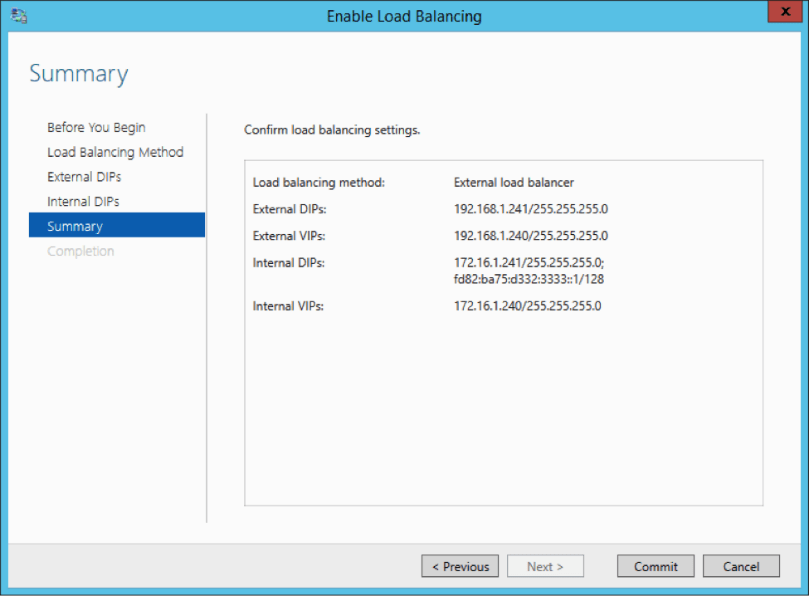Click the greyed-out Completion step
The image size is (809, 596).
click(80, 251)
